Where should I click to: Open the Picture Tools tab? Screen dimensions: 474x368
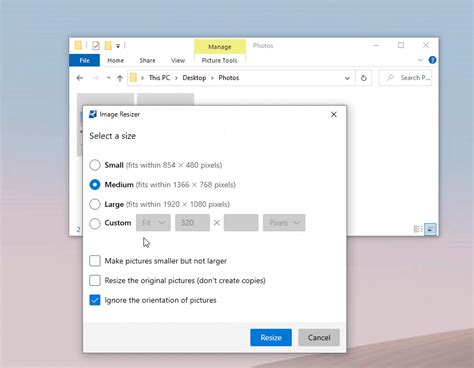click(219, 60)
